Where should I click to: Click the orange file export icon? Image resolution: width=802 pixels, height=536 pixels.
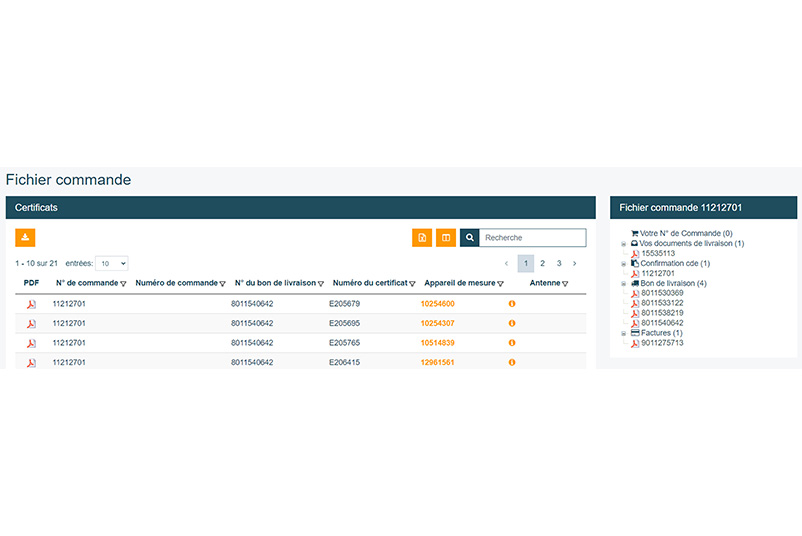pos(422,238)
